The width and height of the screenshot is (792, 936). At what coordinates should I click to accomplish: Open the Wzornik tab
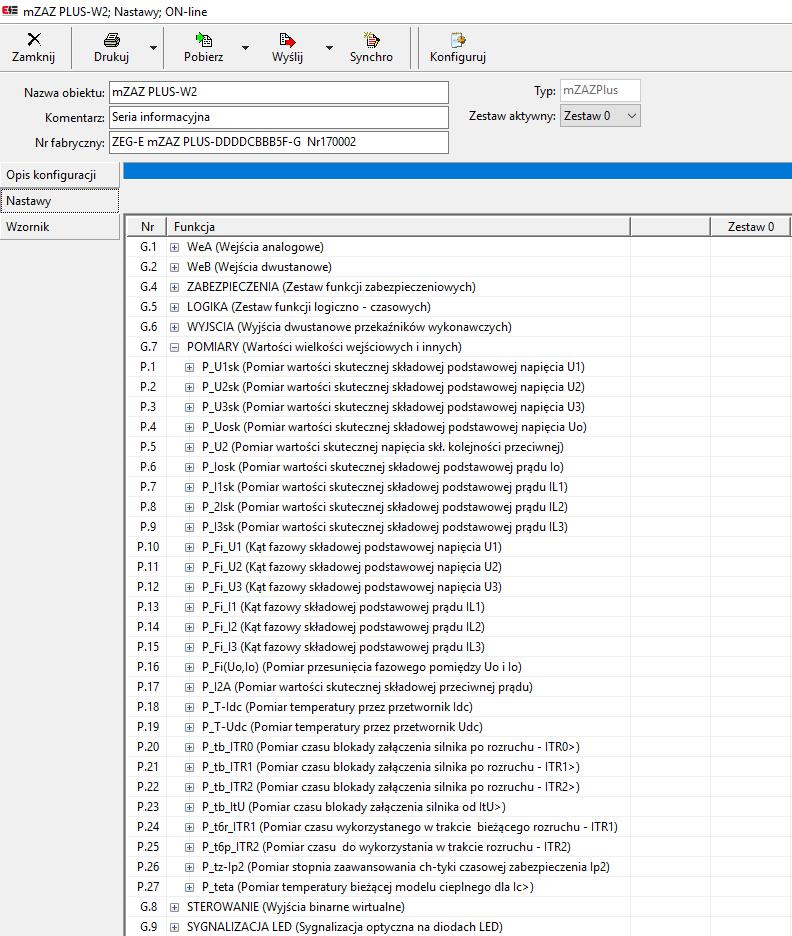(x=60, y=227)
